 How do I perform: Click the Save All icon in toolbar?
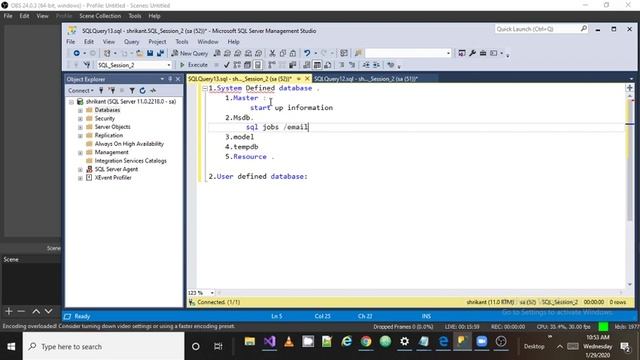pyautogui.click(x=160, y=53)
